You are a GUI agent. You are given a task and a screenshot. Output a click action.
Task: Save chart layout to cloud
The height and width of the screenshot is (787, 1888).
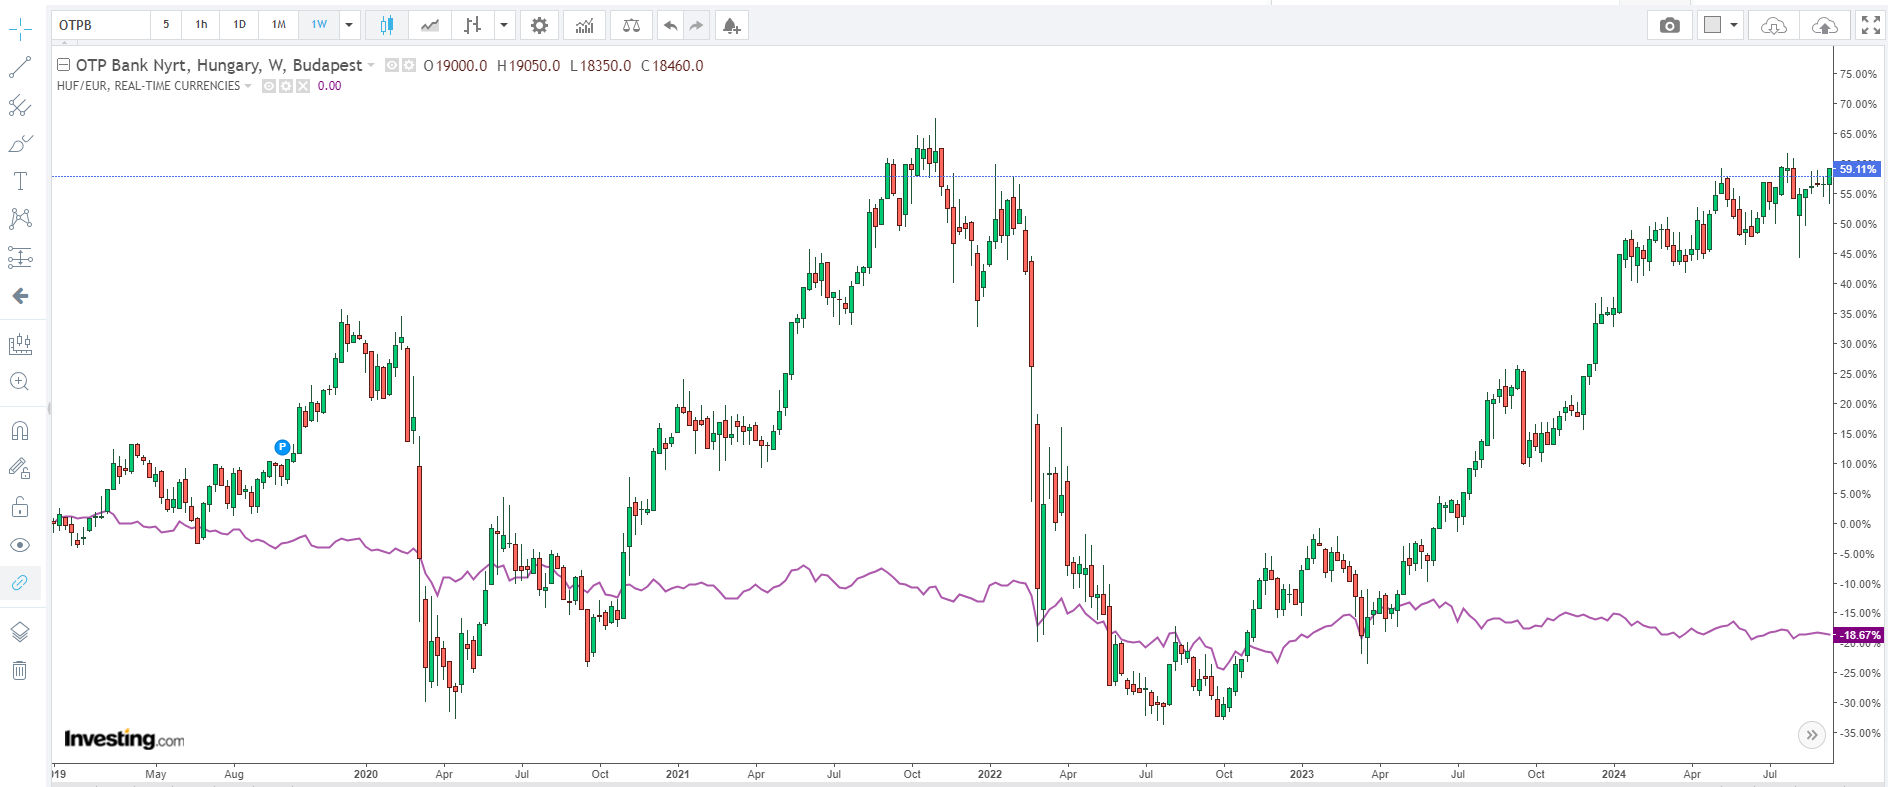tap(1825, 25)
